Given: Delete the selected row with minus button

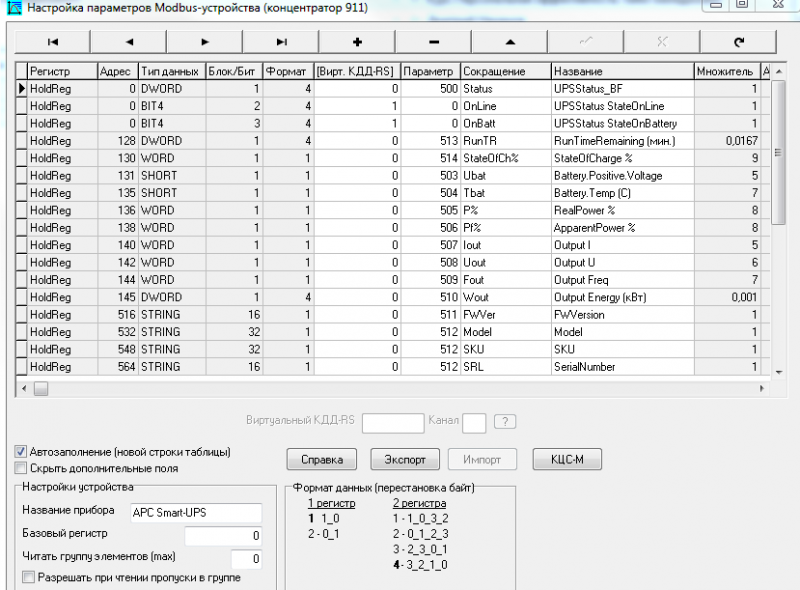Looking at the screenshot, I should [x=432, y=42].
